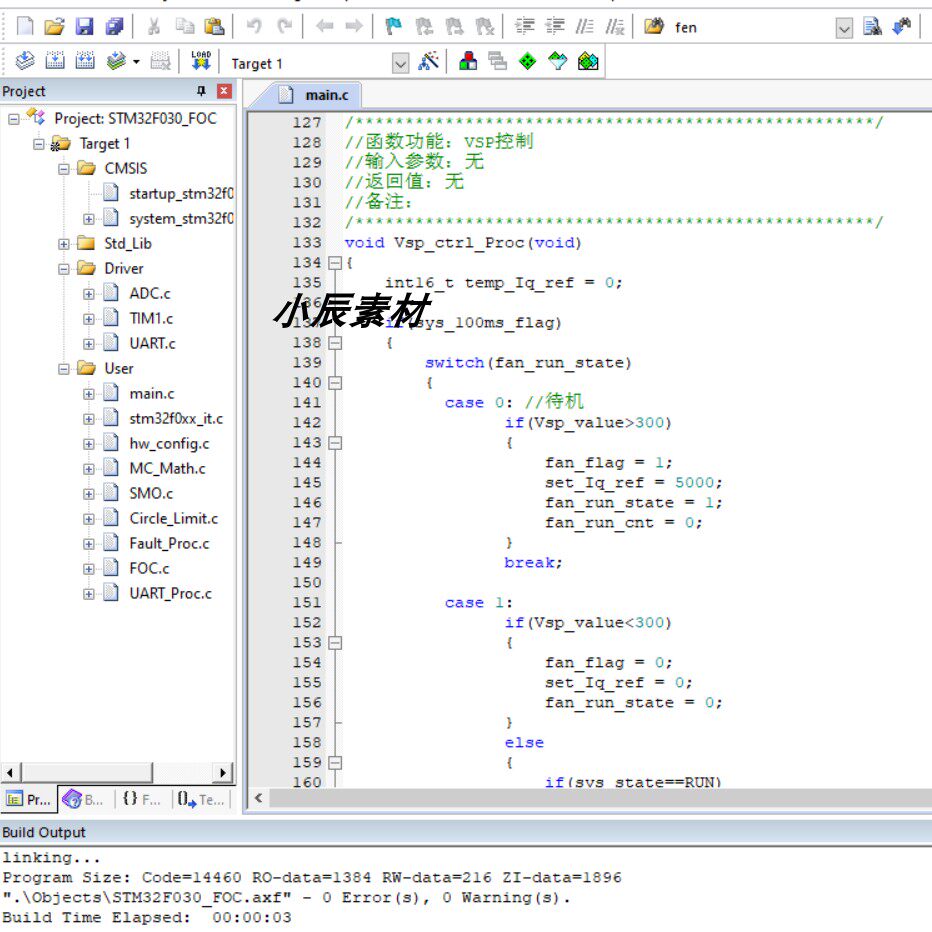The image size is (932, 932).
Task: Translate the current file
Action: click(25, 61)
